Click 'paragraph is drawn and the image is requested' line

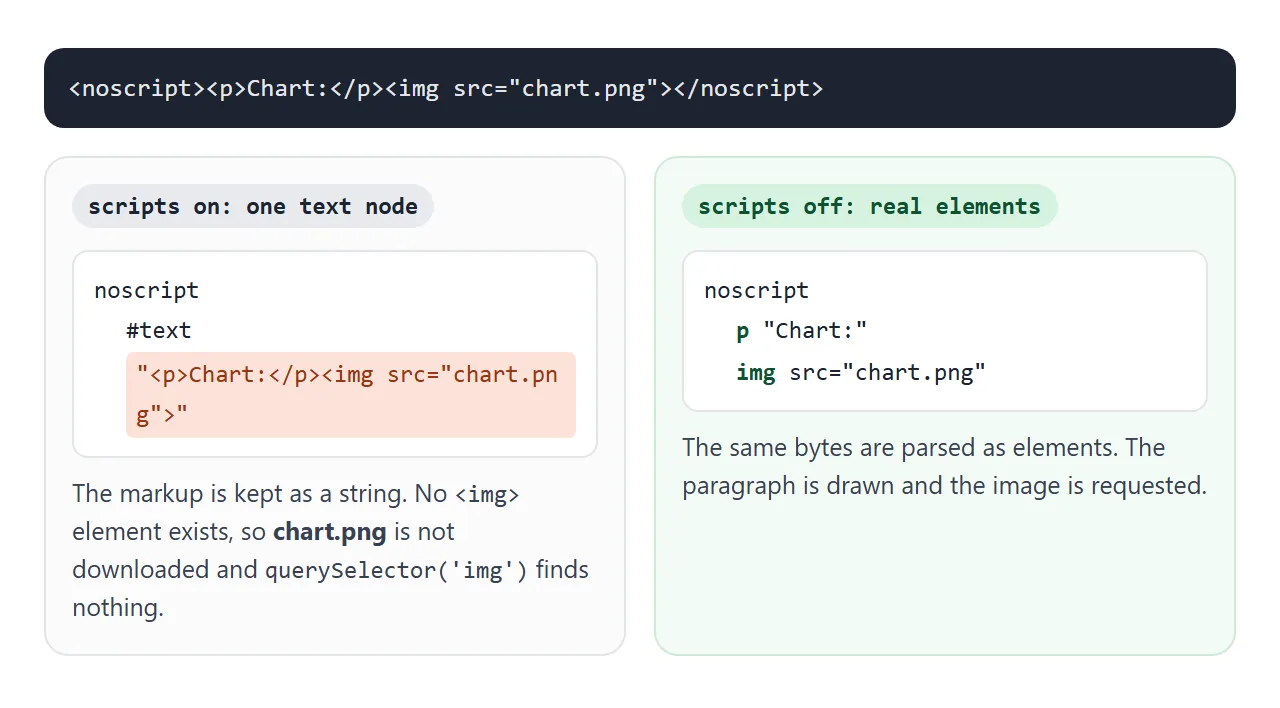pos(945,485)
